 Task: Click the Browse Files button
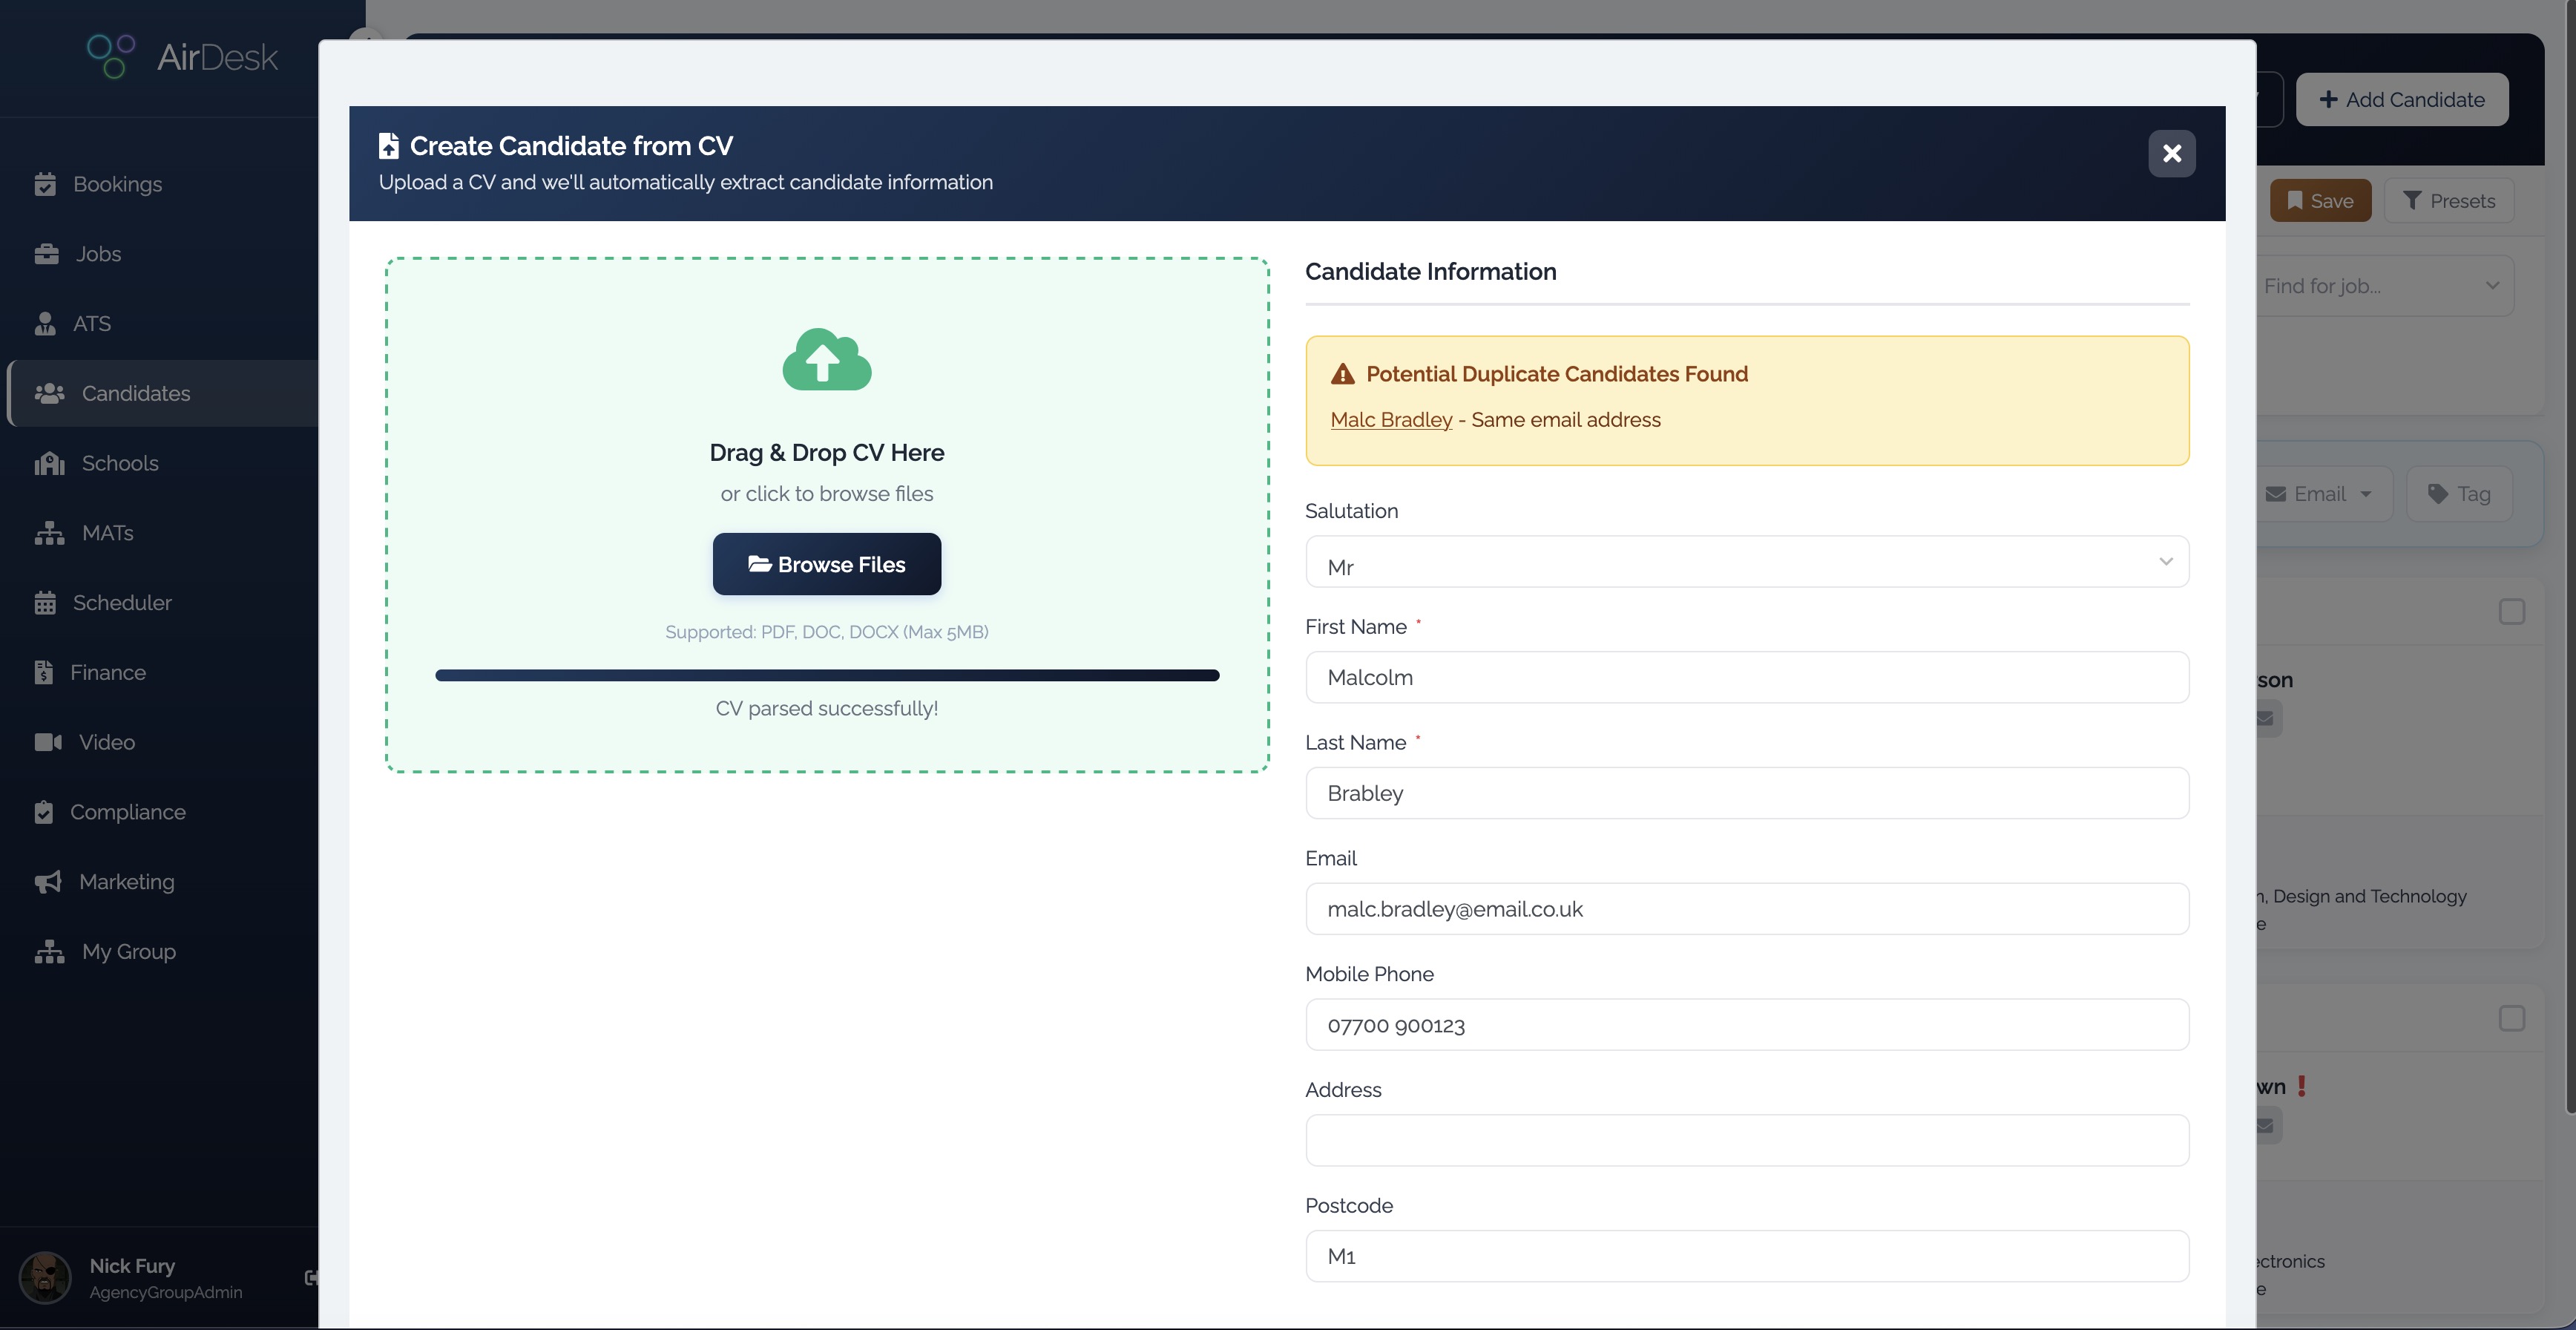(827, 564)
